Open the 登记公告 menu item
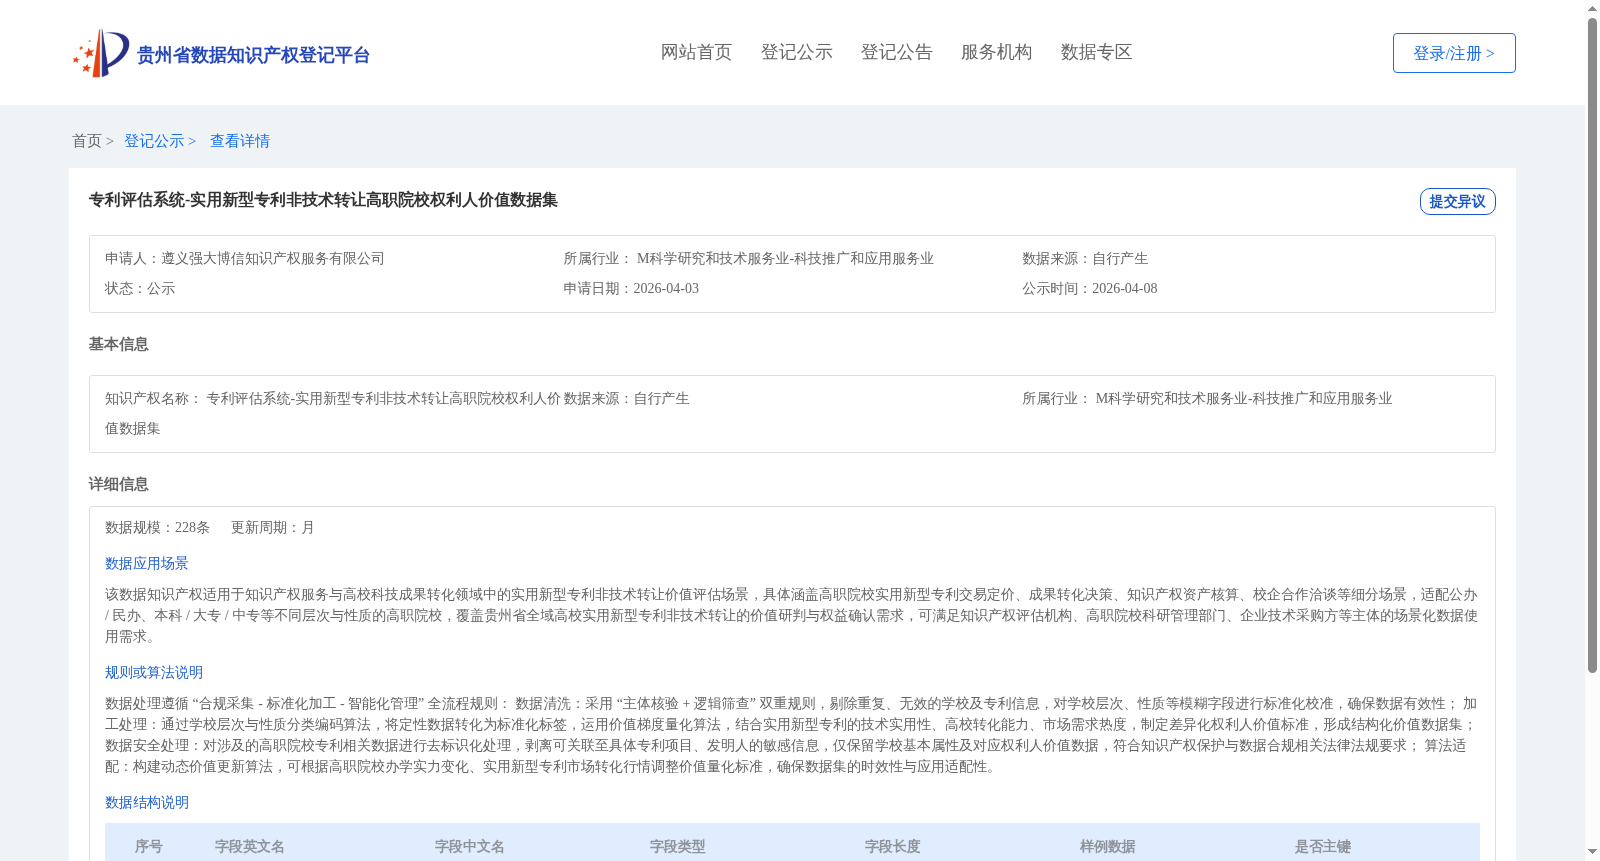 point(896,52)
